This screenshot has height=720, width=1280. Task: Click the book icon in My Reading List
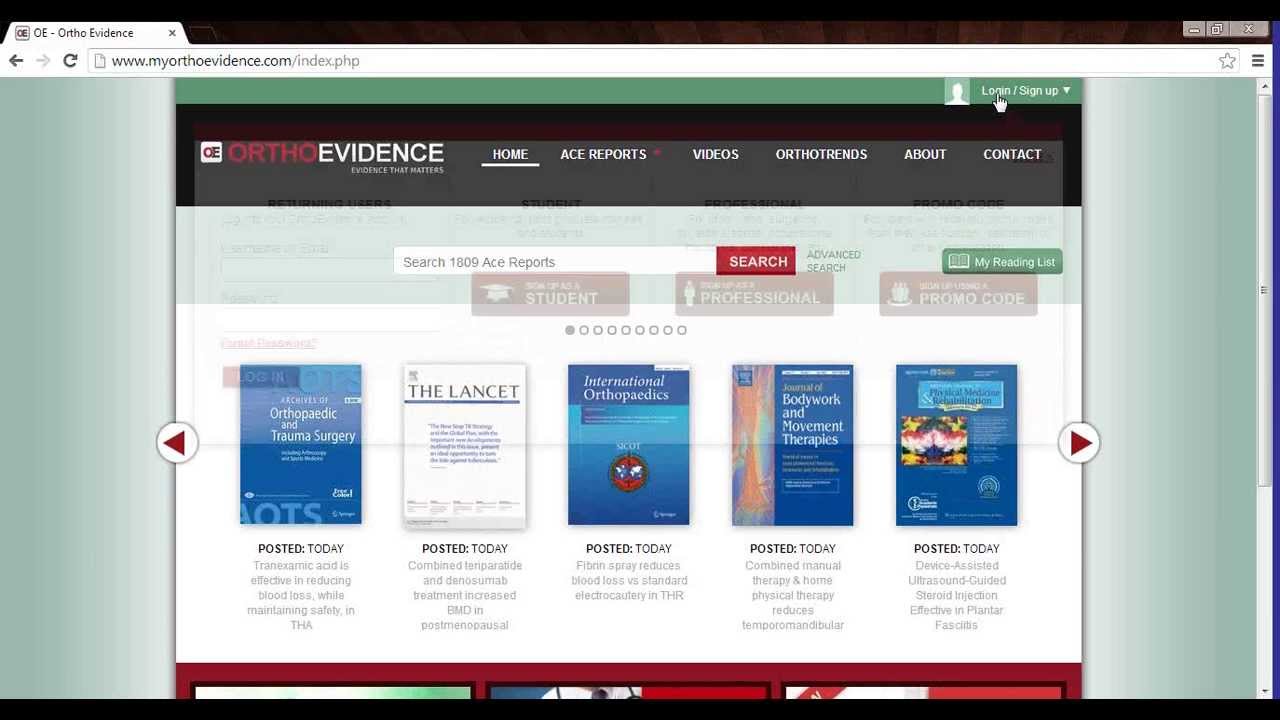click(959, 262)
